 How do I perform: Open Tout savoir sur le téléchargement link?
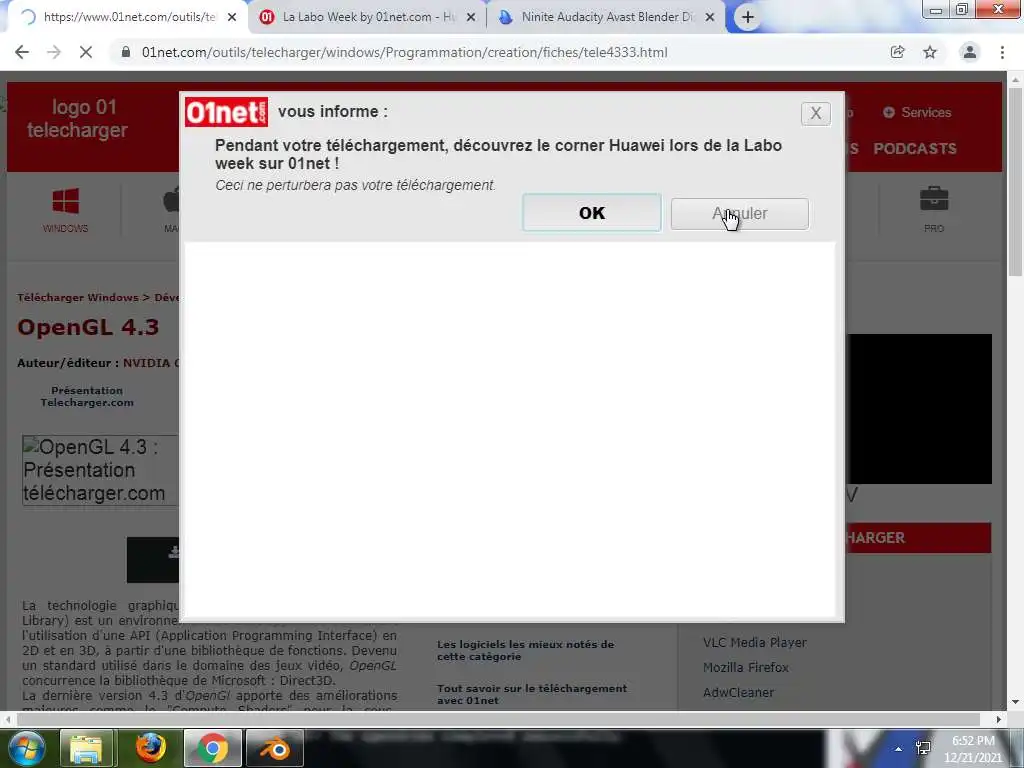click(532, 694)
